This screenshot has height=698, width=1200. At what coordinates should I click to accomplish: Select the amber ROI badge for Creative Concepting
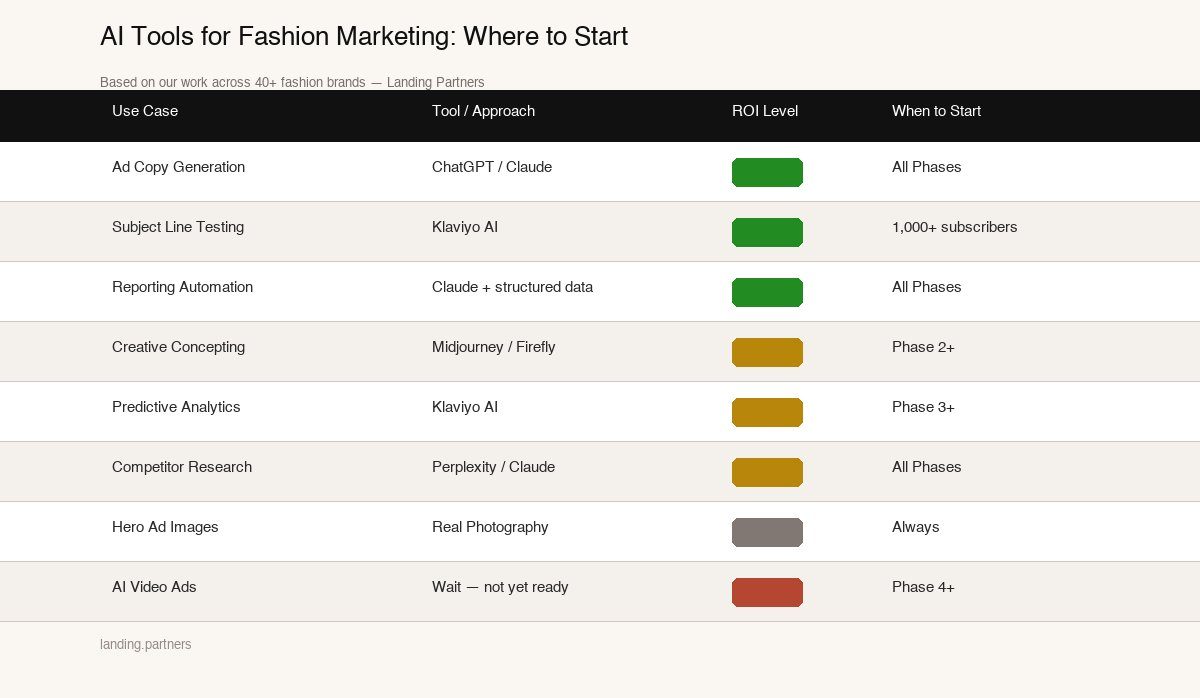767,352
